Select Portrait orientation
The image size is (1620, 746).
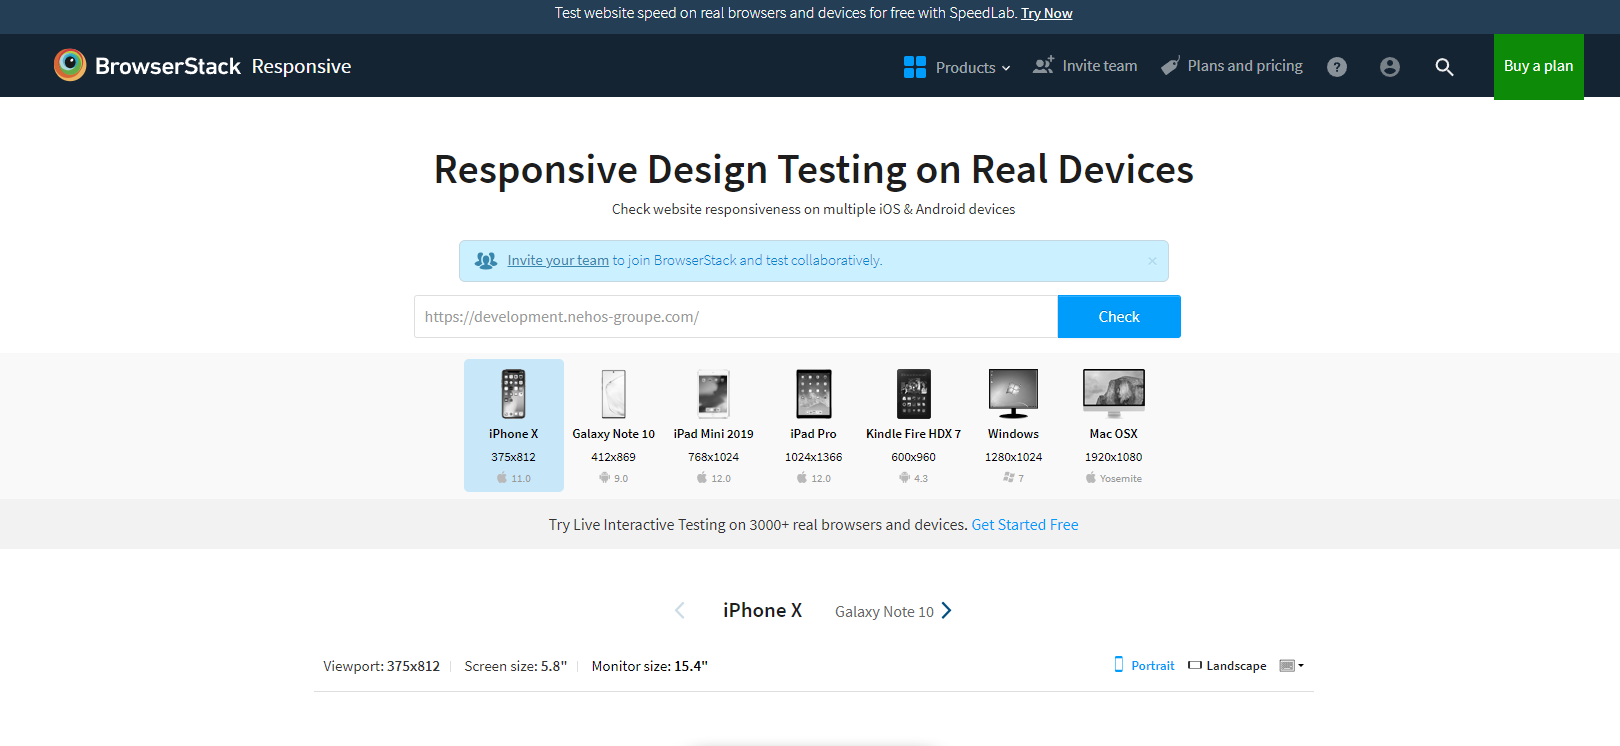pos(1145,665)
